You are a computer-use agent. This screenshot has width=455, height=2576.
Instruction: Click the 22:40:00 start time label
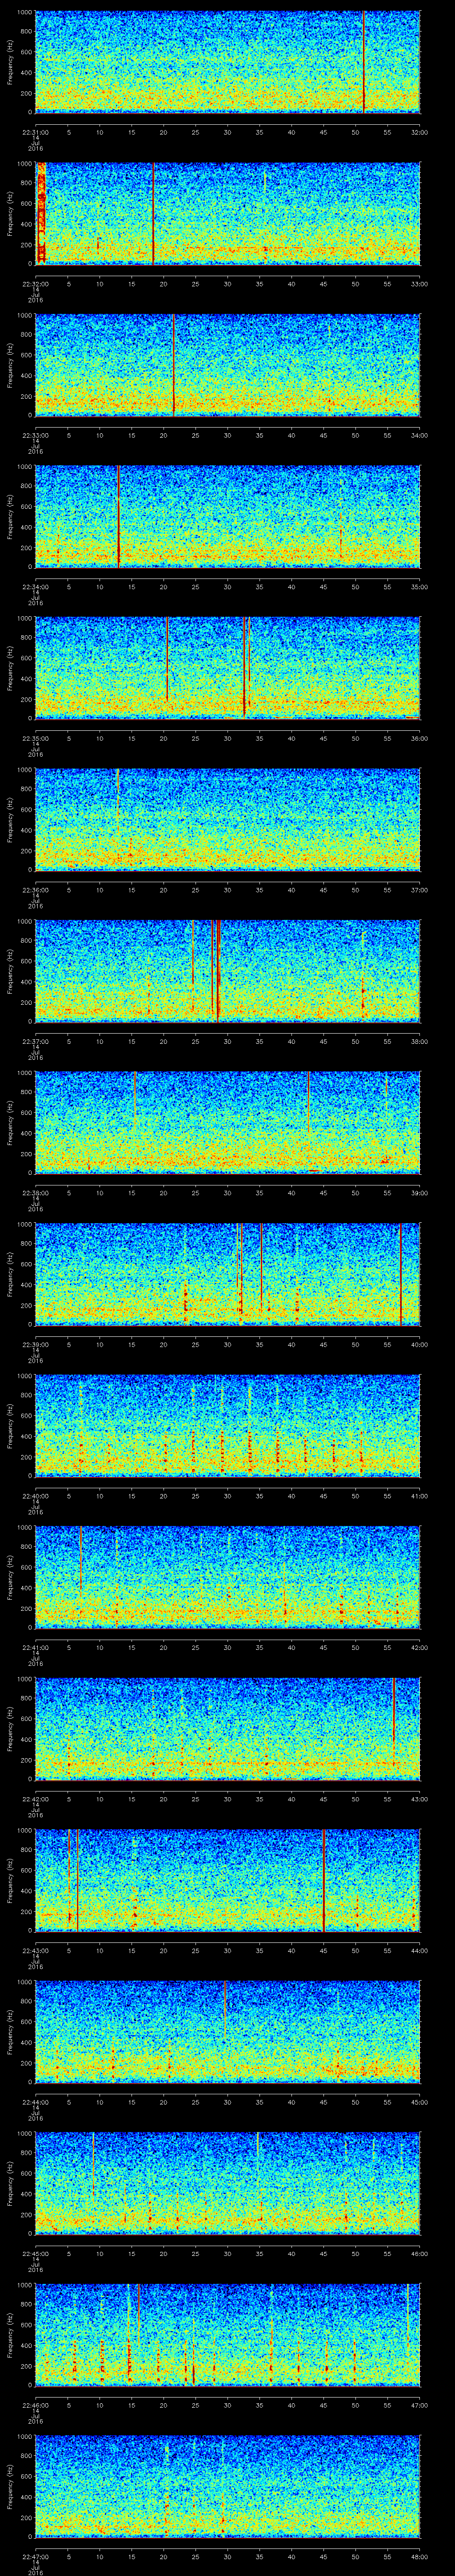point(36,1495)
